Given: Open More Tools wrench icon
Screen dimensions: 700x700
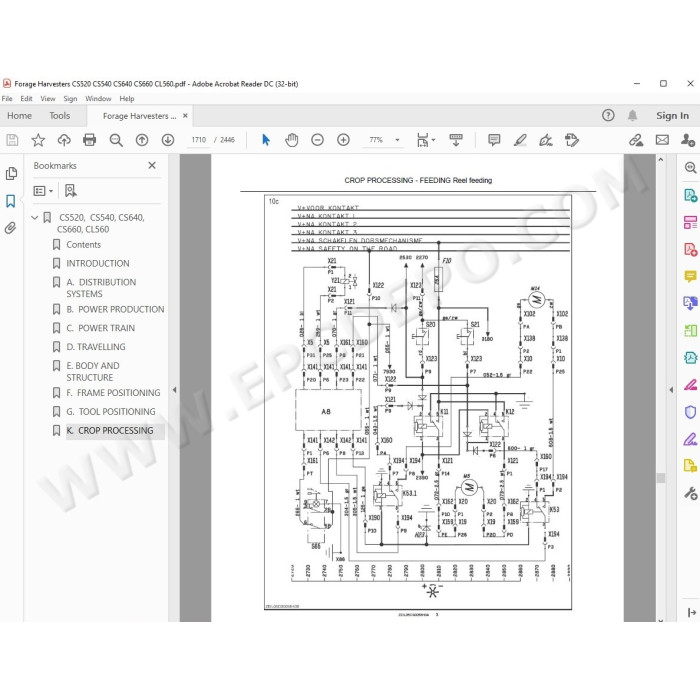Looking at the screenshot, I should click(690, 493).
